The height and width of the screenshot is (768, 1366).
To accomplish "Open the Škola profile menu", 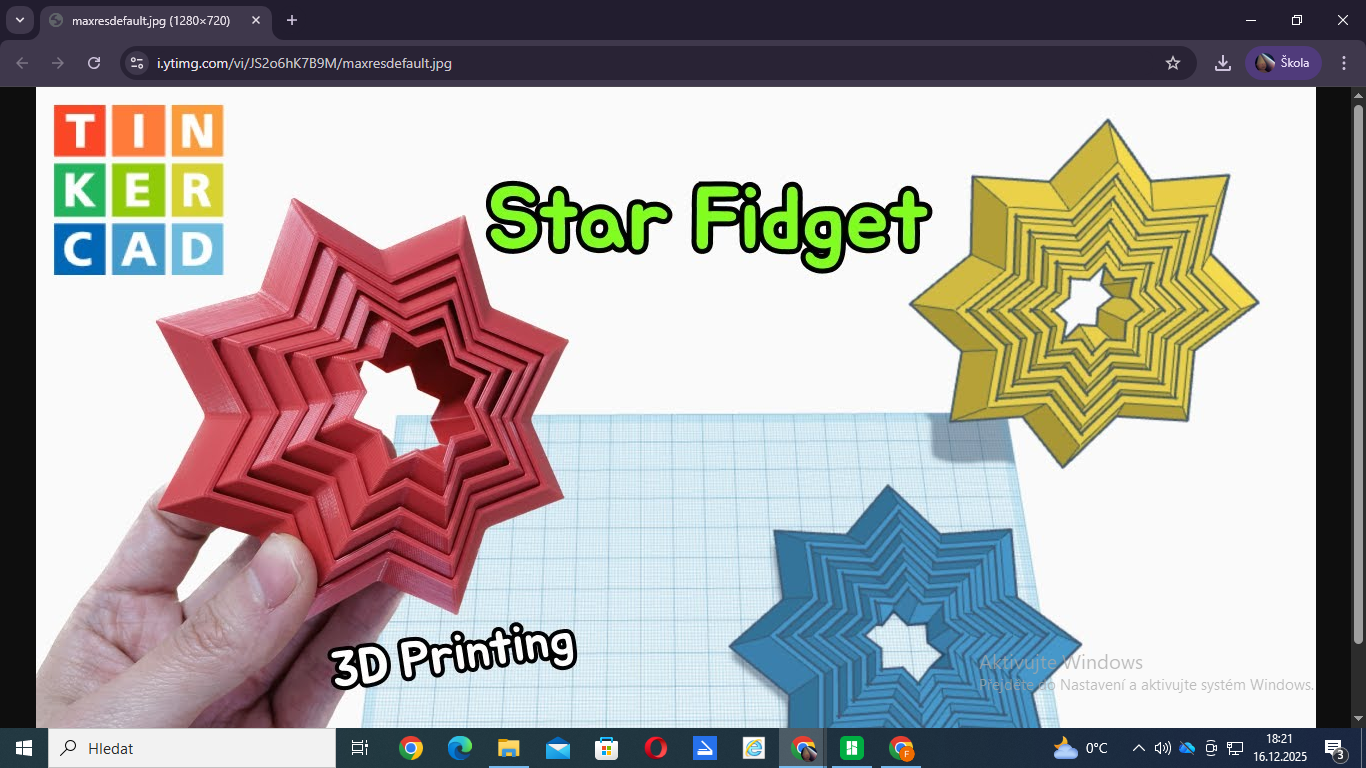I will (x=1283, y=63).
